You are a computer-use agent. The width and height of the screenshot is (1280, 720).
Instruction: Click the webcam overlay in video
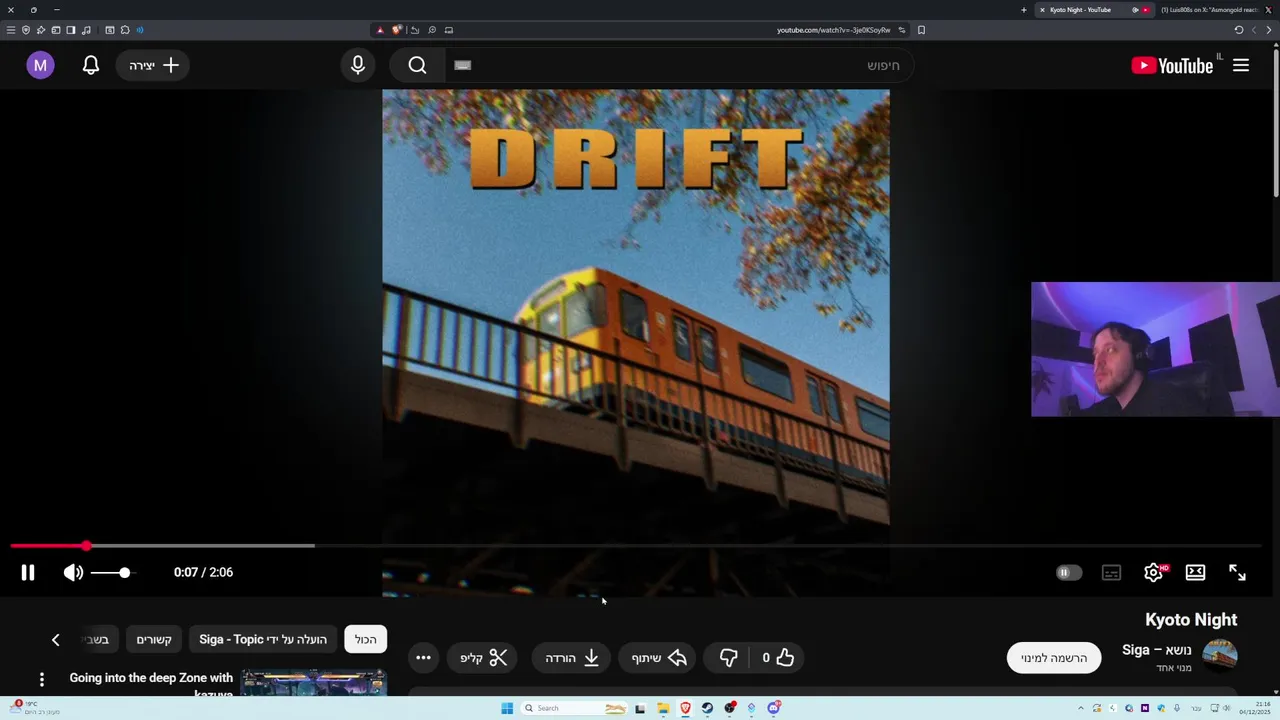[x=1155, y=349]
